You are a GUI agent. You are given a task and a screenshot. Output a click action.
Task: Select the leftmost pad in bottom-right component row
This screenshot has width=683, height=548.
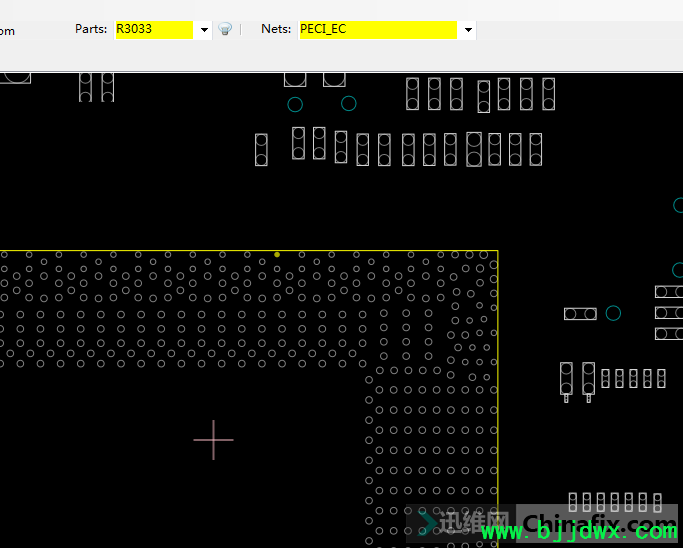[x=573, y=501]
